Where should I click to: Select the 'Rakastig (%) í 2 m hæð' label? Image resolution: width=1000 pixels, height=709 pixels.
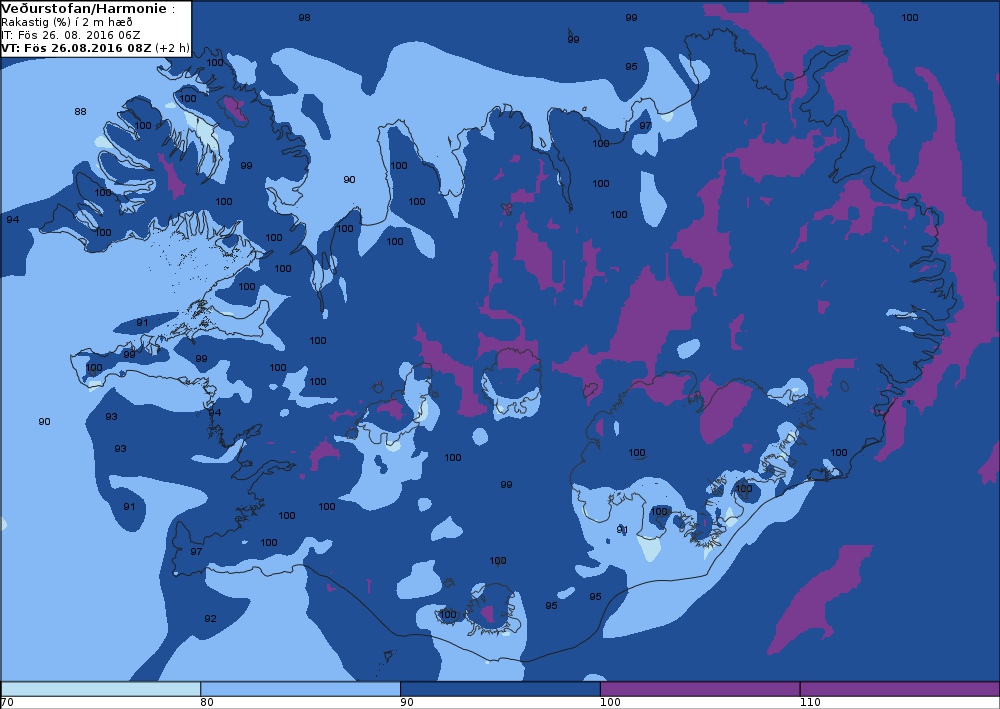67,22
